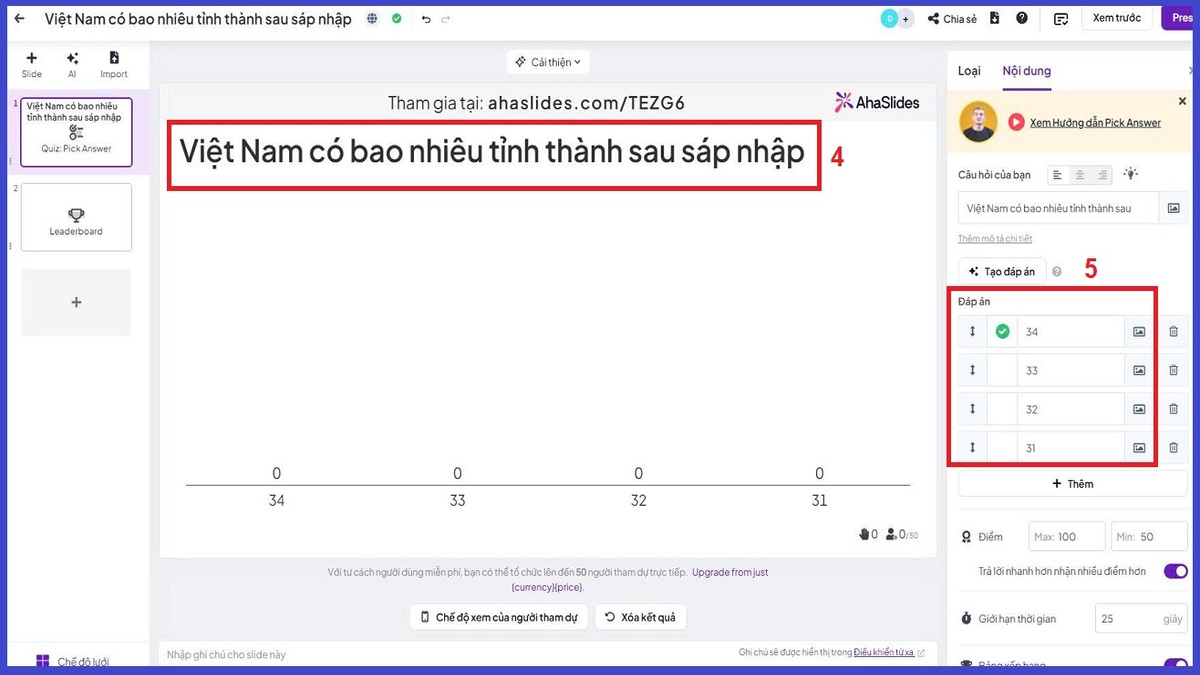The width and height of the screenshot is (1200, 675).
Task: Mark answer 31 as correct
Action: click(x=1002, y=448)
